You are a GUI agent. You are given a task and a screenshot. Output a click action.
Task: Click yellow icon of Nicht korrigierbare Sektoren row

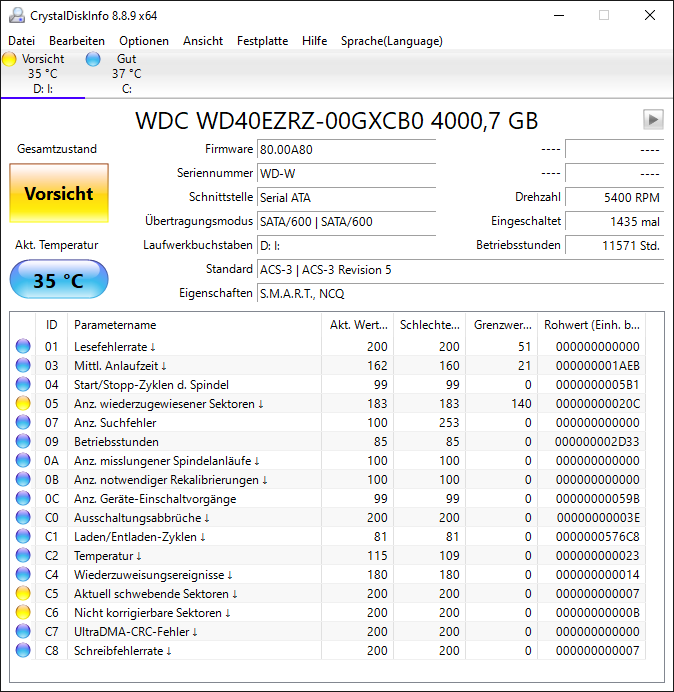tap(23, 613)
